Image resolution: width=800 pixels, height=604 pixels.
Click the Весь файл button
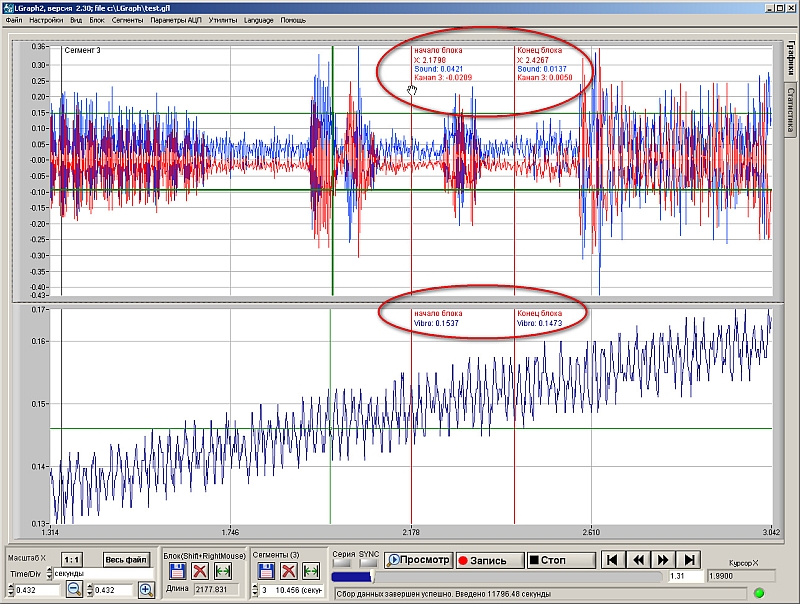(126, 560)
